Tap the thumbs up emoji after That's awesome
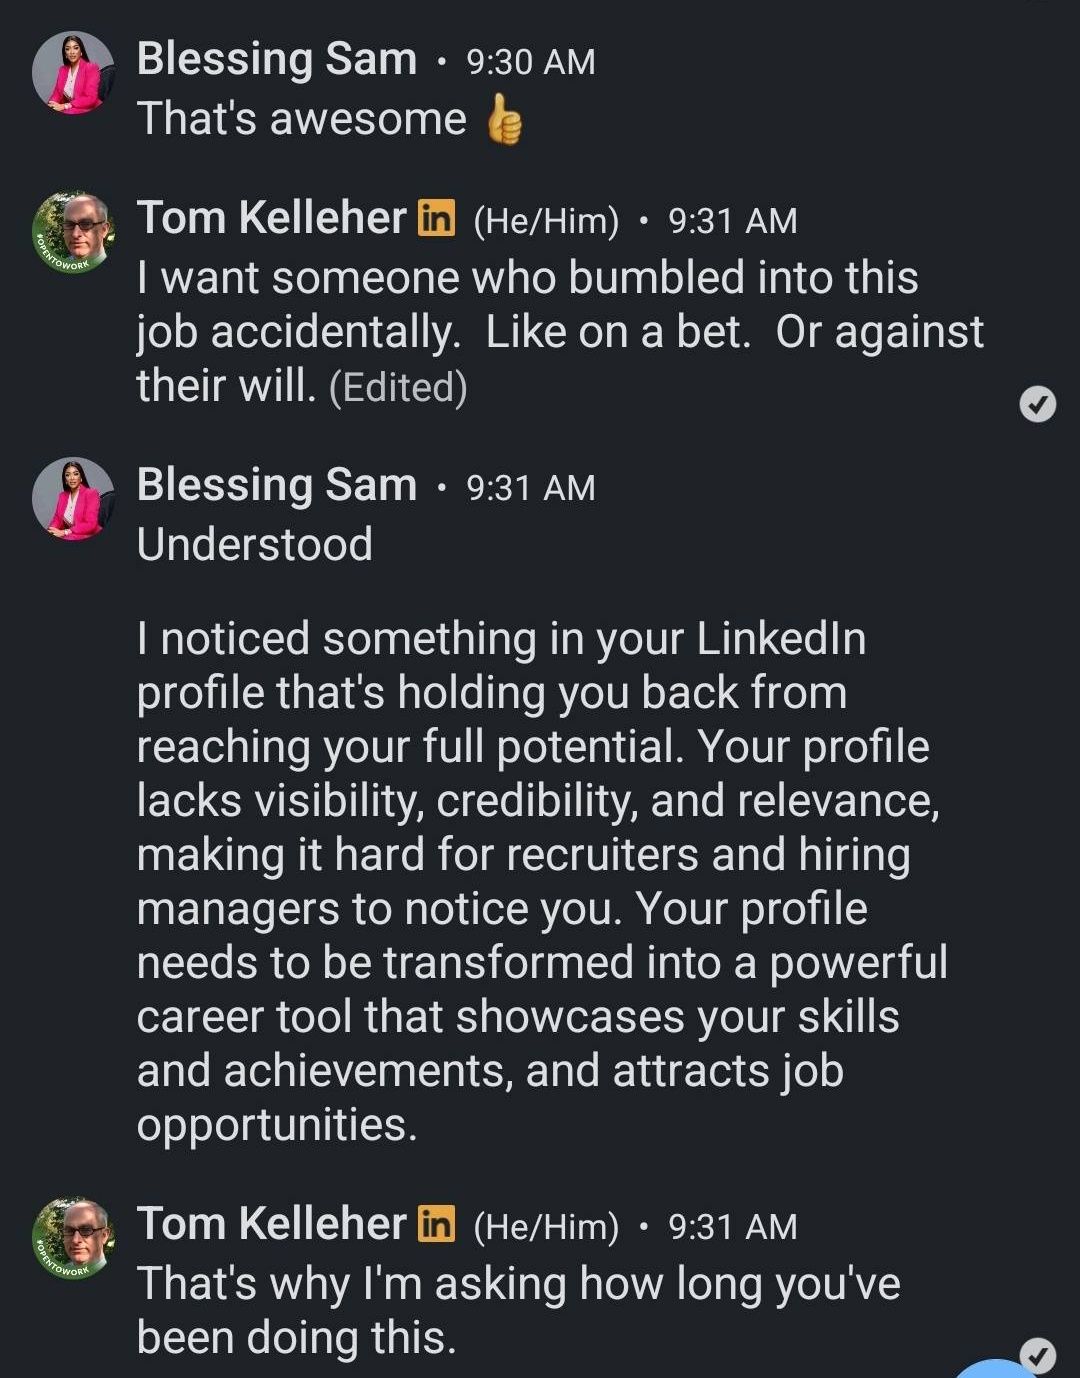This screenshot has width=1080, height=1378. [504, 120]
